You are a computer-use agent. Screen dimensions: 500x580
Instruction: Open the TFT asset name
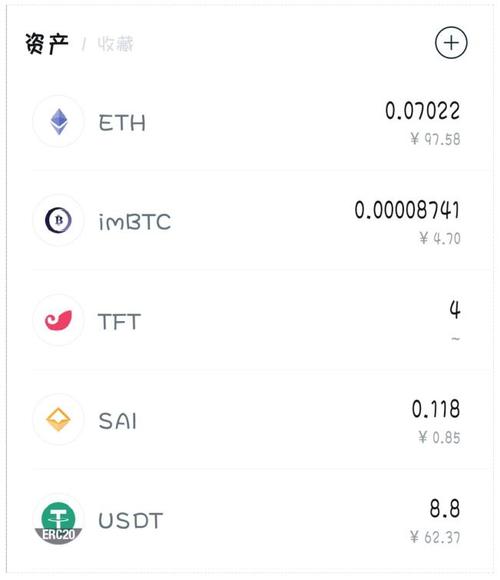[x=119, y=321]
